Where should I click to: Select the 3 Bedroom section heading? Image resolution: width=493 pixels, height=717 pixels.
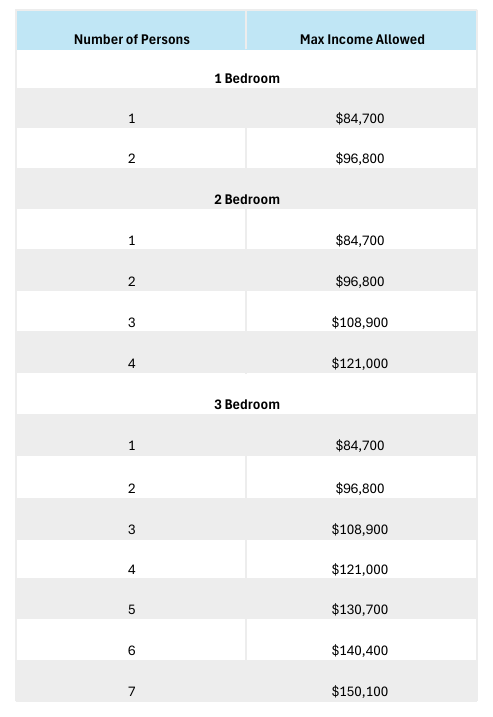point(247,404)
